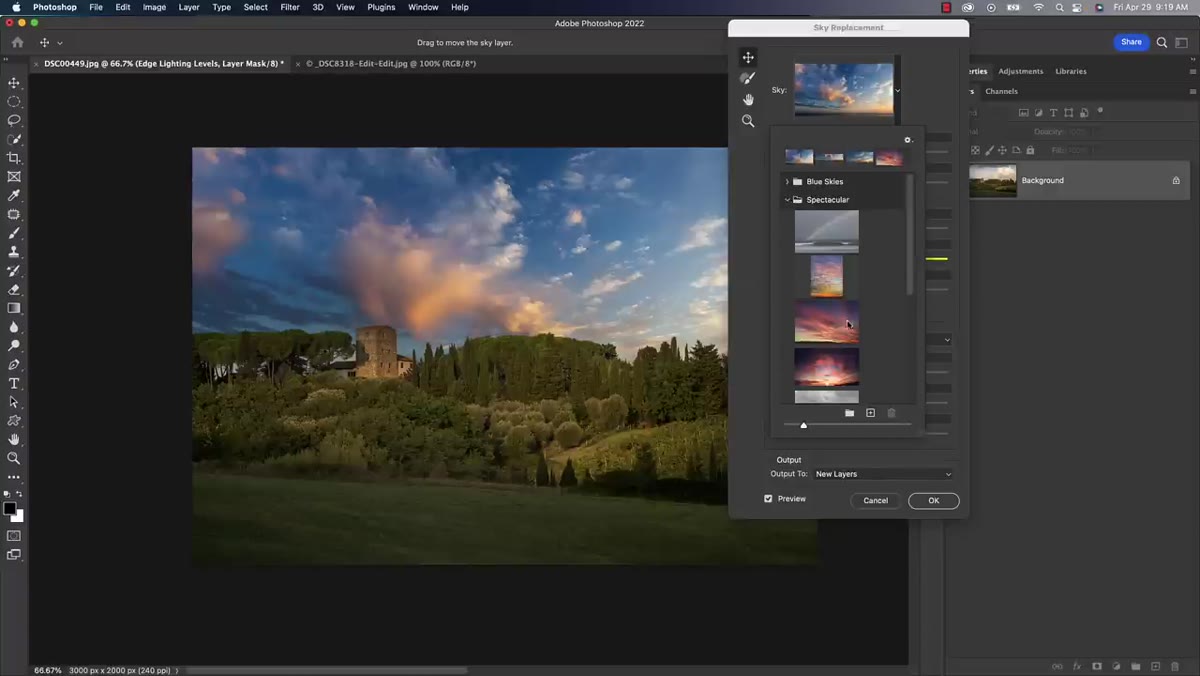
Task: Swap foreground and background colors
Action: tap(19, 494)
